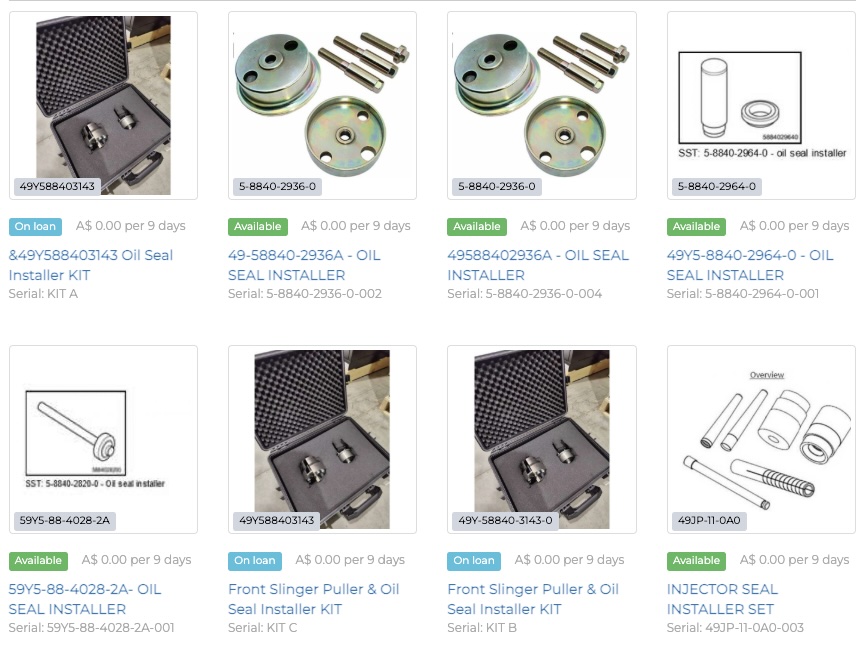Click the On loan badge for KIT A
Image resolution: width=867 pixels, height=646 pixels.
(x=35, y=226)
